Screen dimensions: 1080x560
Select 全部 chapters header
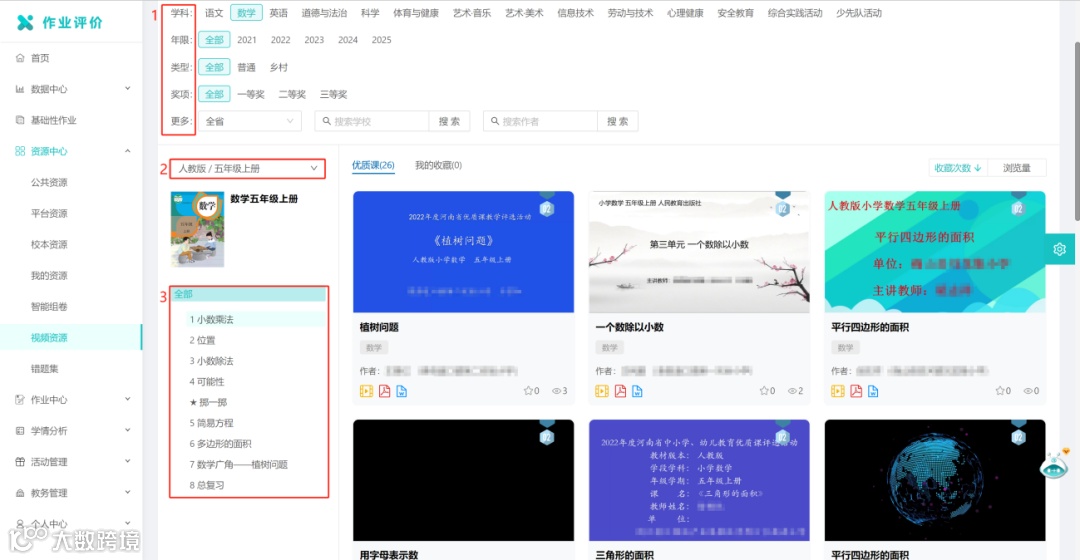point(249,294)
